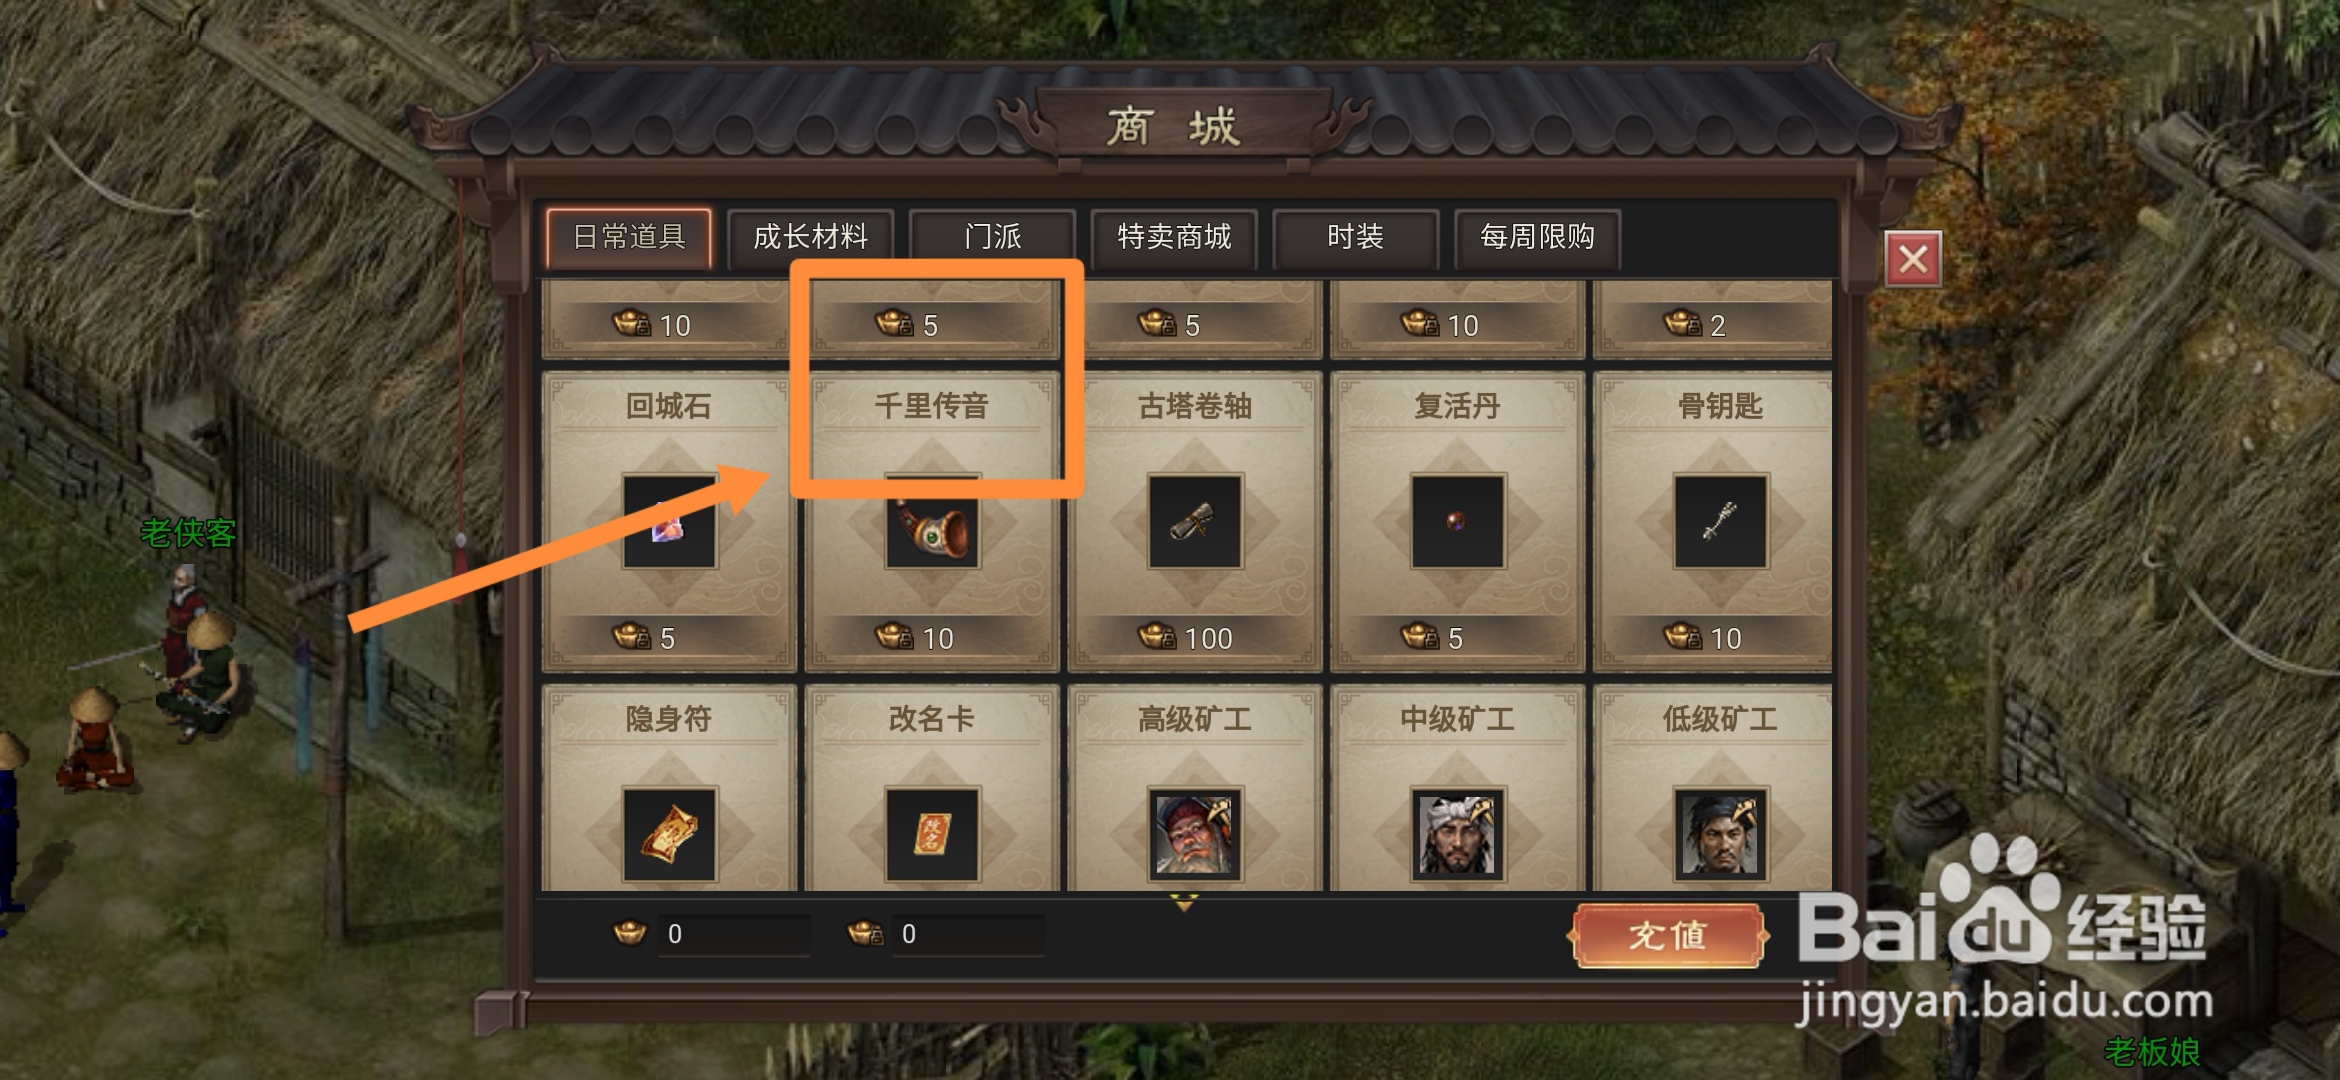Expand more items with the down arrow
The height and width of the screenshot is (1080, 2340).
[1184, 903]
